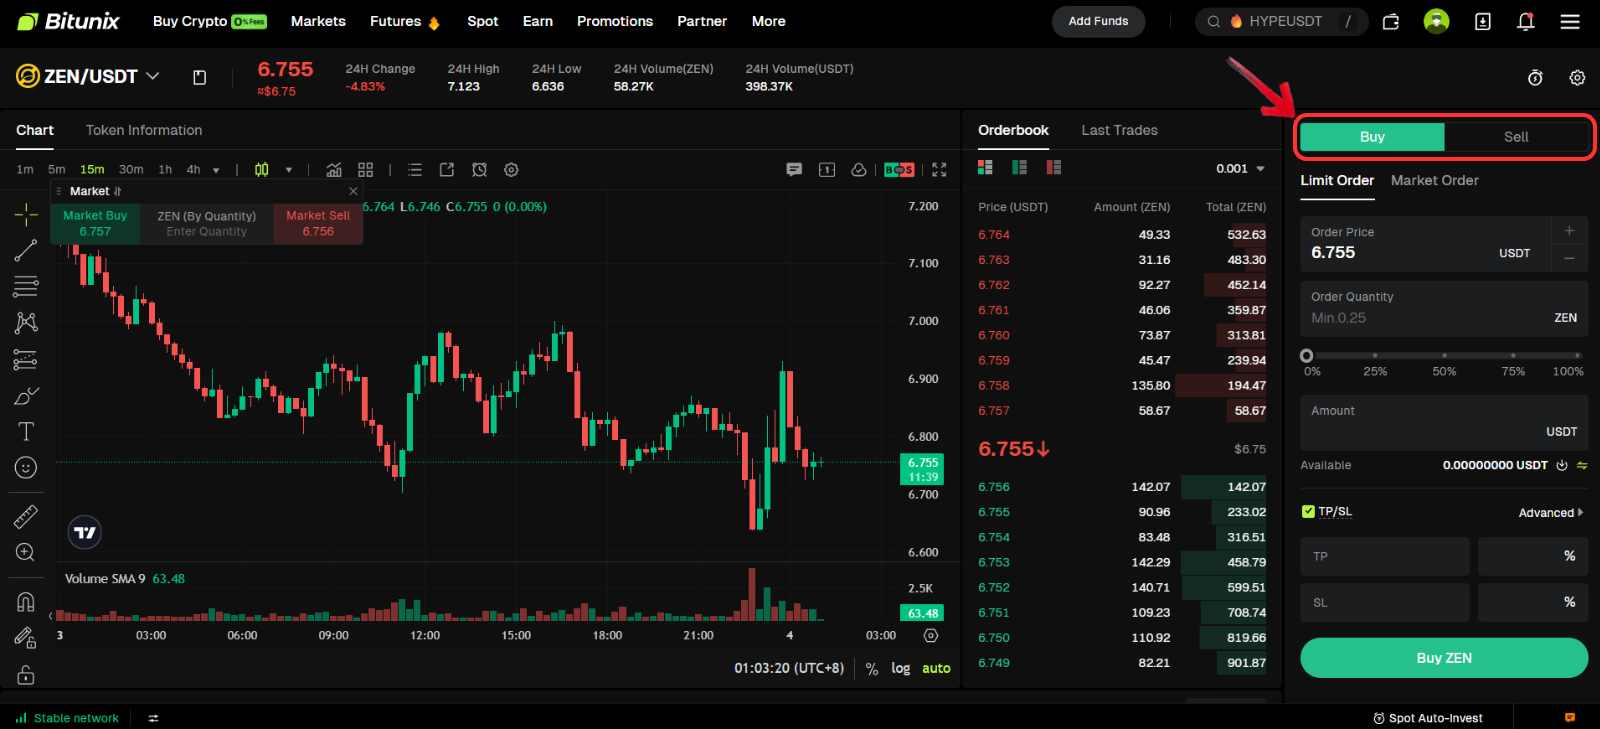Viewport: 1600px width, 729px height.
Task: Open the hamburger menu
Action: click(x=1570, y=21)
